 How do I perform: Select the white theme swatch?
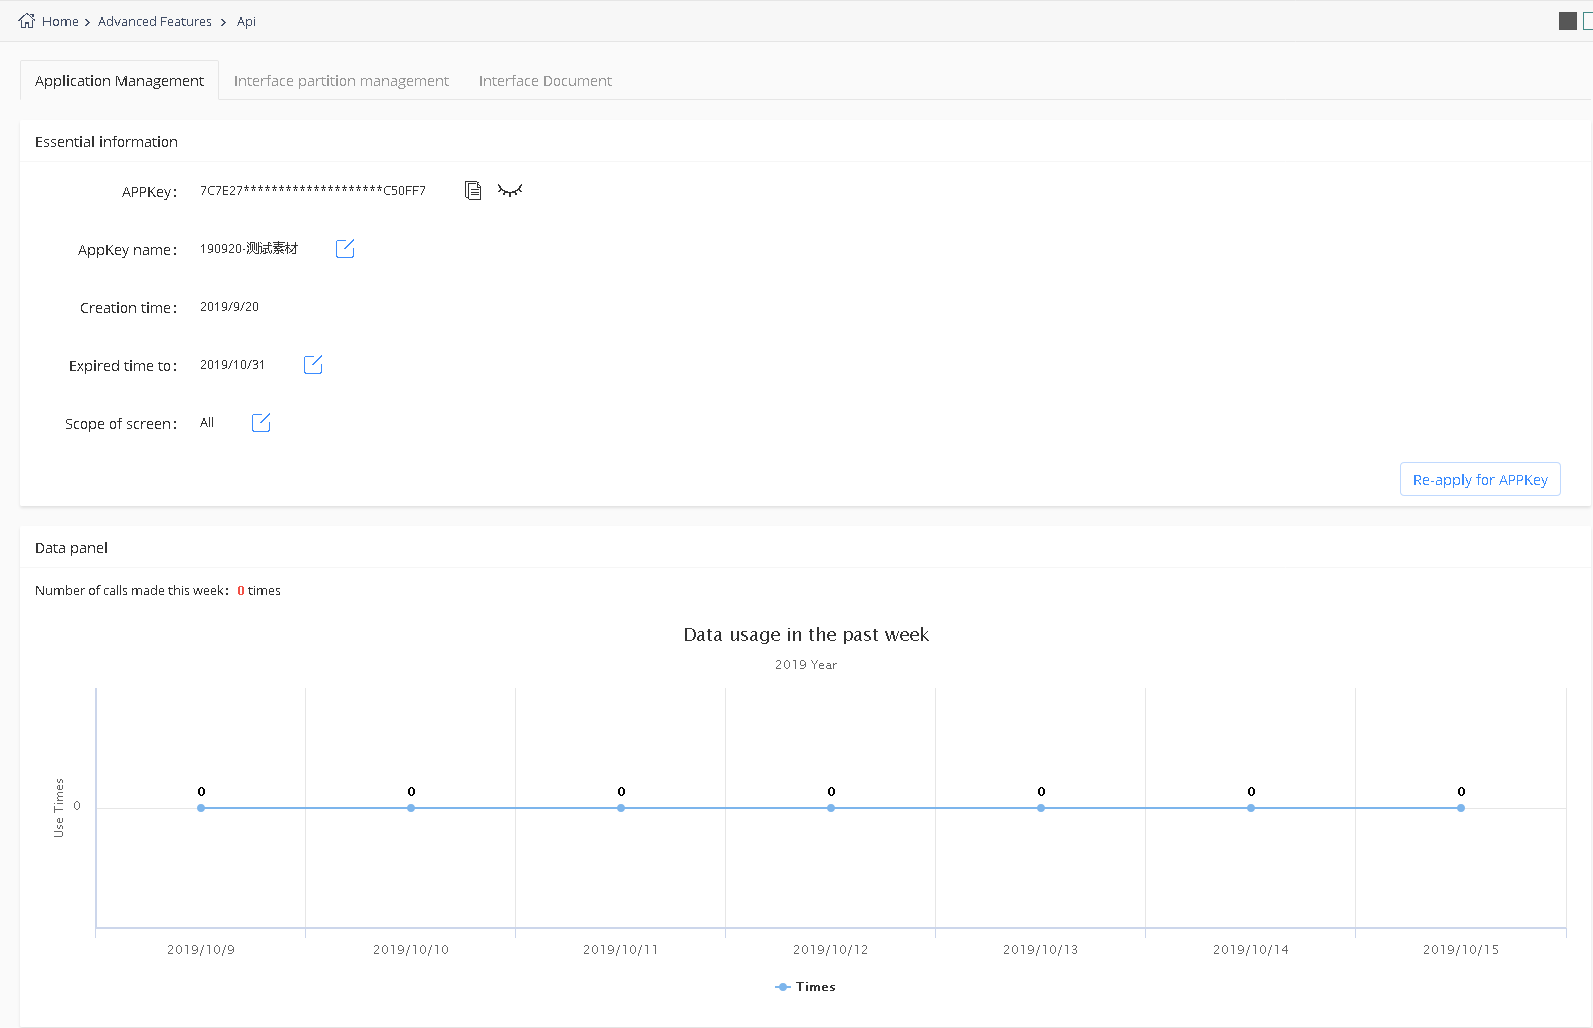point(1588,21)
